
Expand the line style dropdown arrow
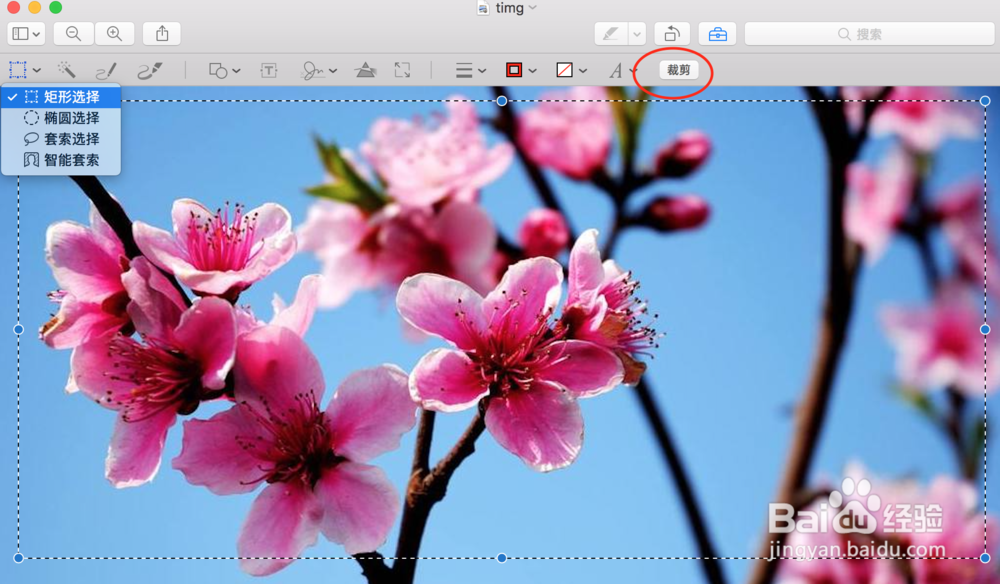tap(482, 71)
